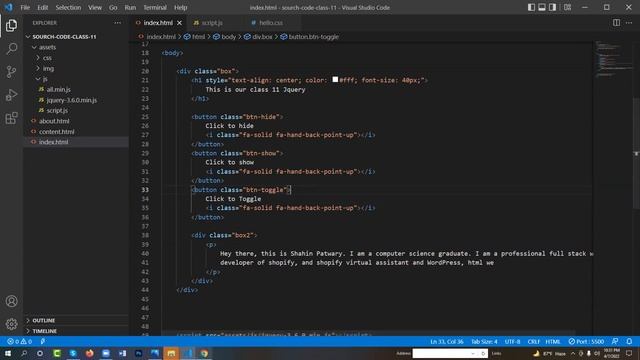Viewport: 640px width, 360px height.
Task: Open the Customize Layout icon
Action: tap(567, 7)
